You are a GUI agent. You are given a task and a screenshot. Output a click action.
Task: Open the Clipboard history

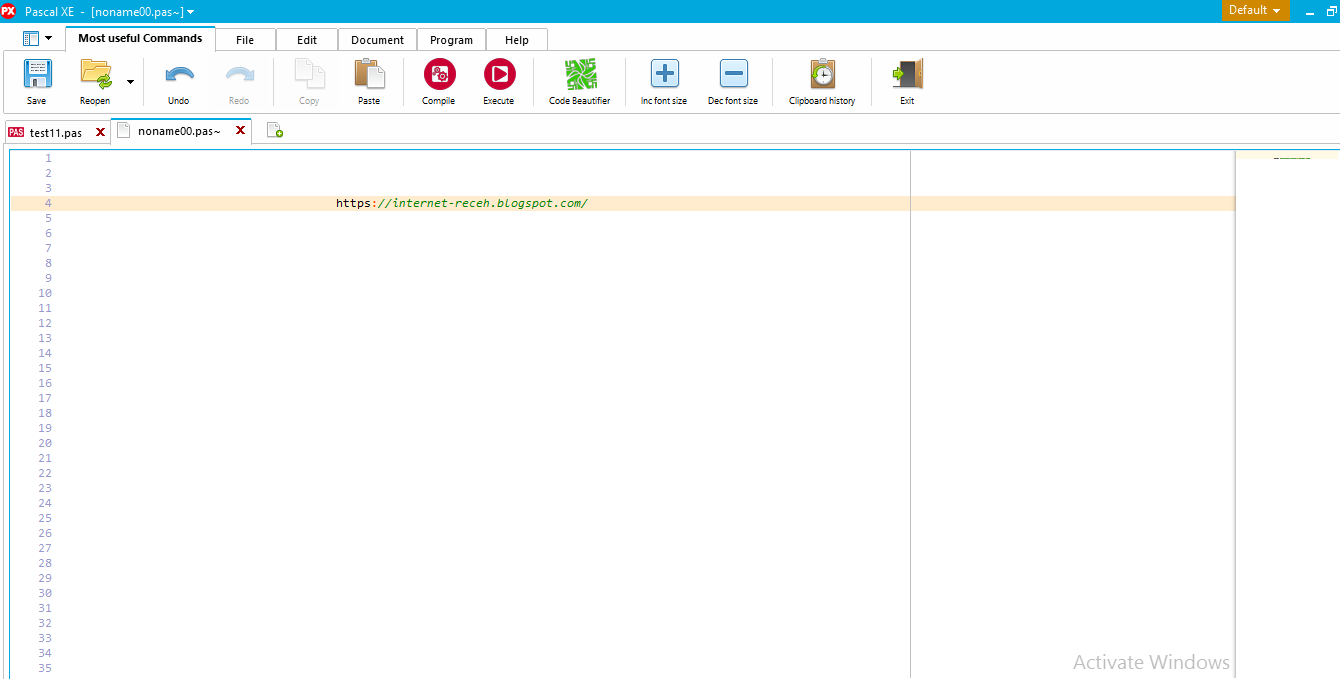[821, 80]
